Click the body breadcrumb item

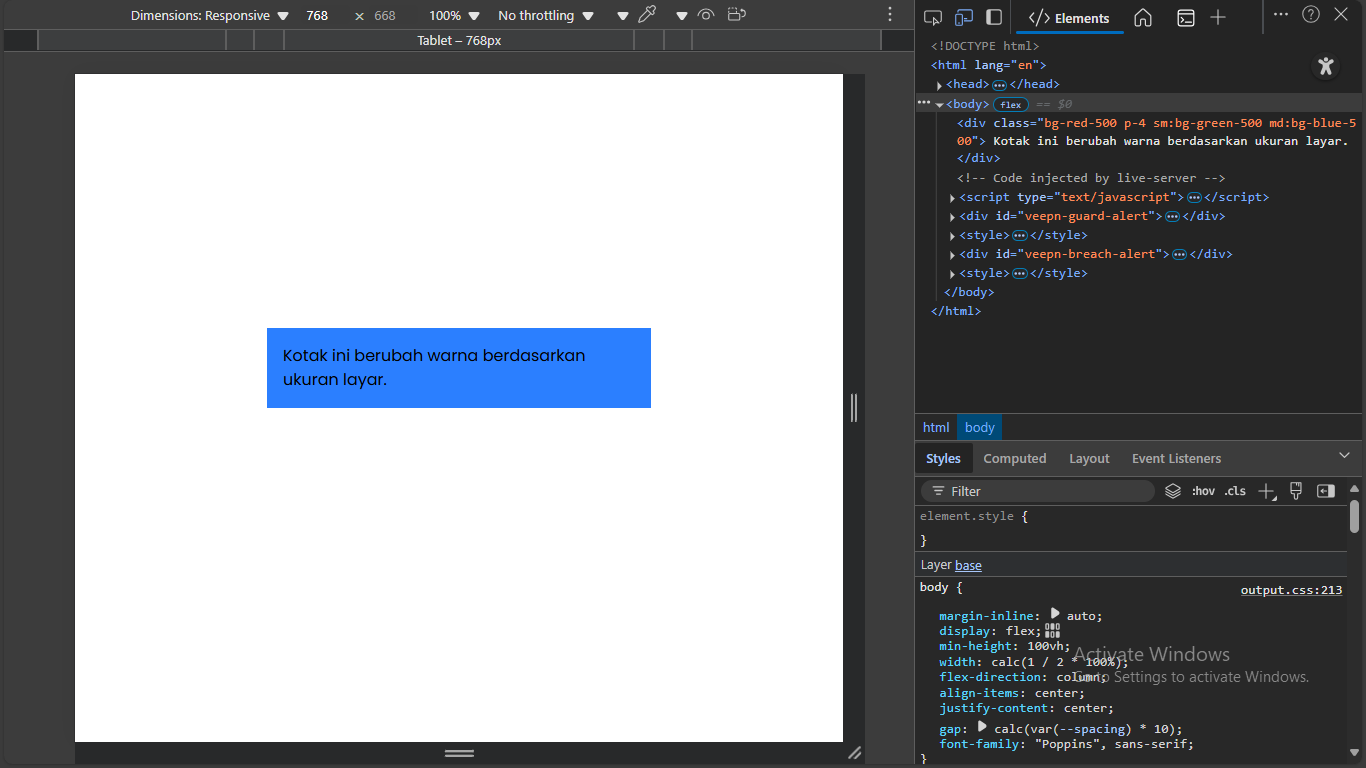(980, 427)
